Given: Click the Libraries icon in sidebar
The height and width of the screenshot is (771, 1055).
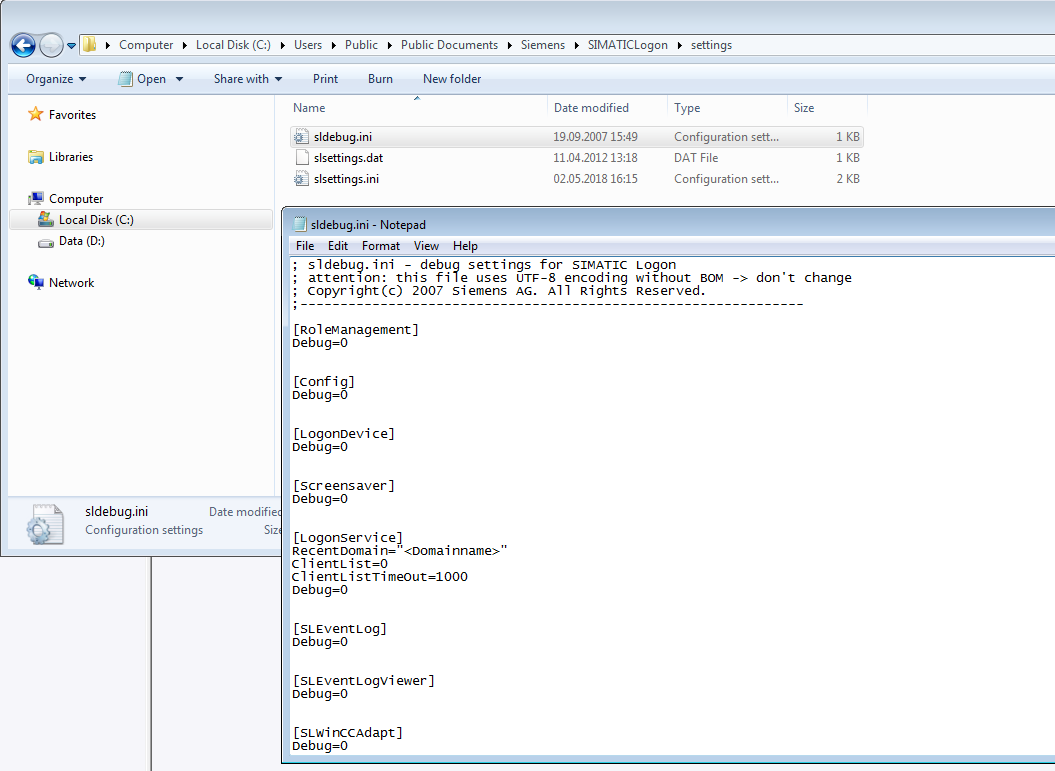Looking at the screenshot, I should (36, 157).
